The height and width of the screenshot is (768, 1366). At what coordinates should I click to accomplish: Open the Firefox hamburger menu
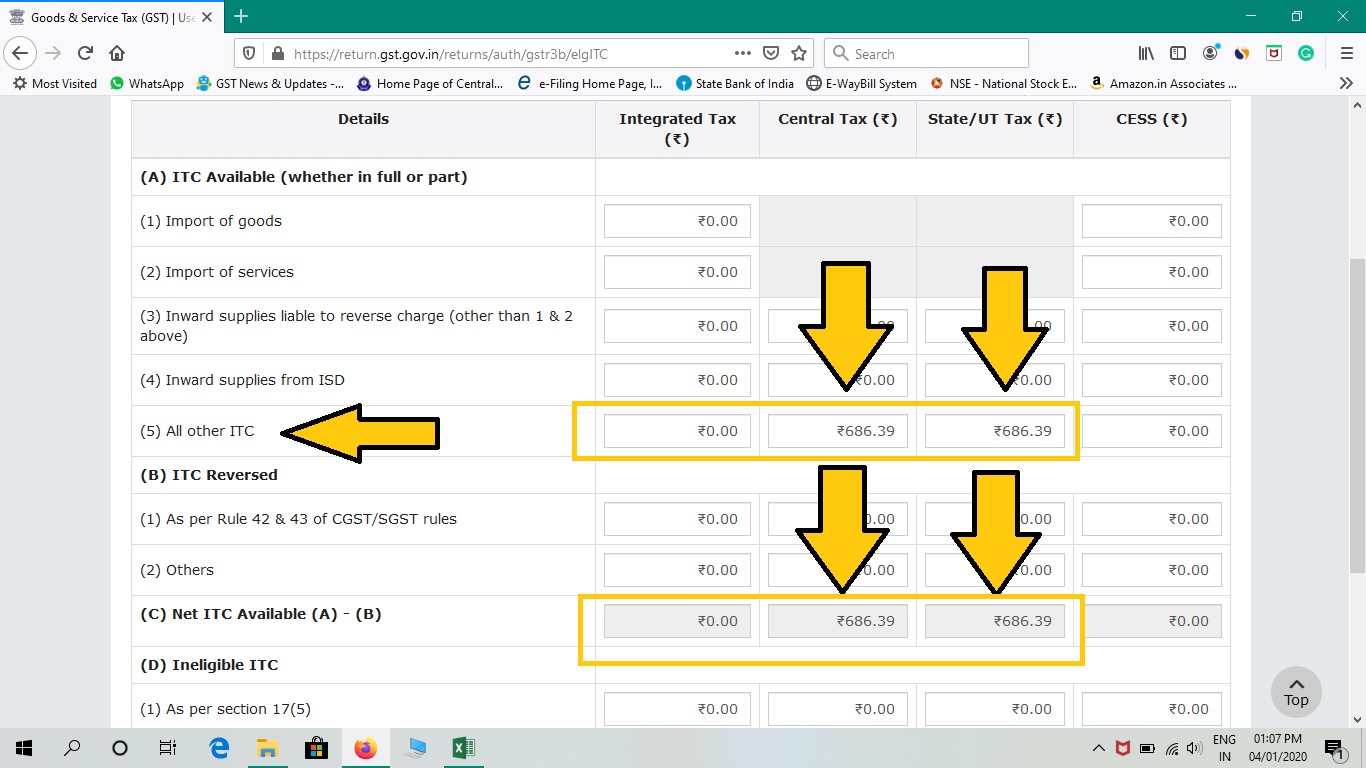click(1346, 52)
